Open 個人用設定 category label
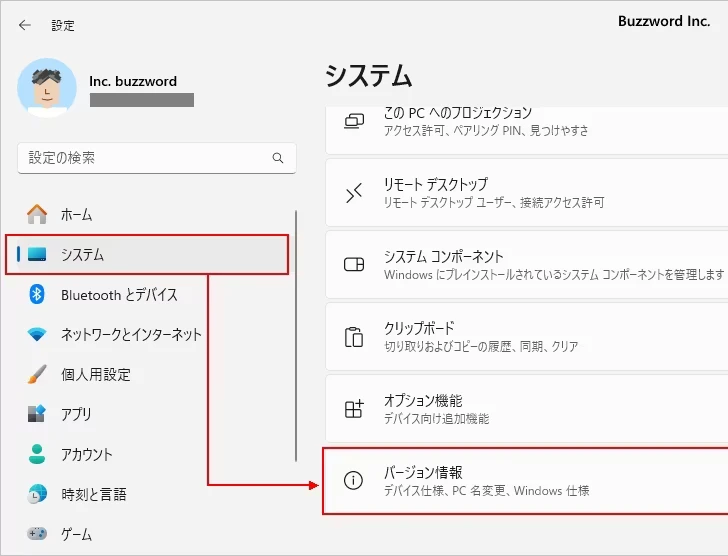728x556 pixels. pyautogui.click(x=96, y=375)
